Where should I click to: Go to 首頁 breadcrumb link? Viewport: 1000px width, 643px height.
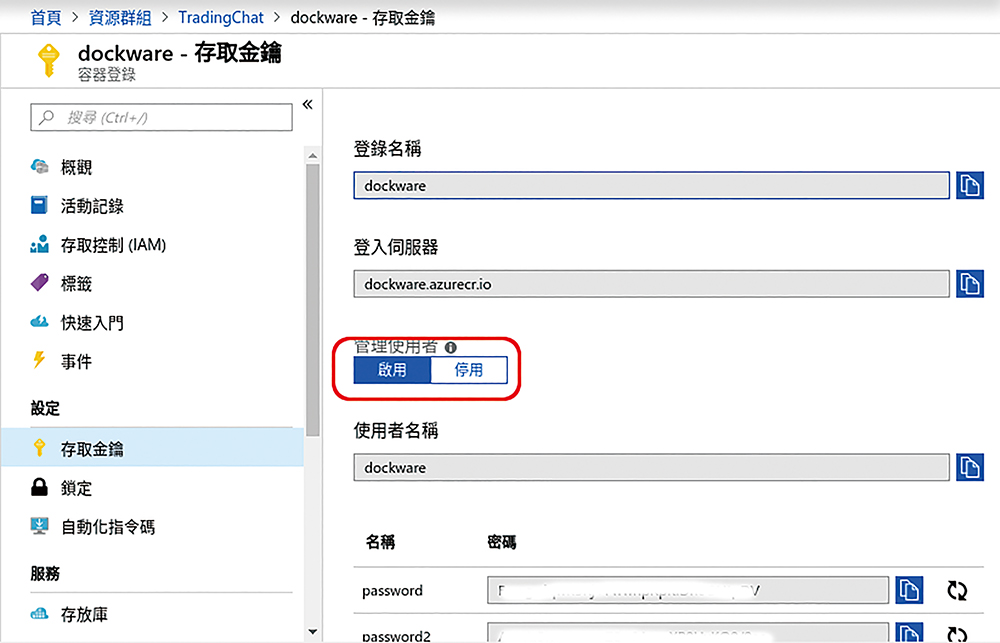(x=46, y=17)
